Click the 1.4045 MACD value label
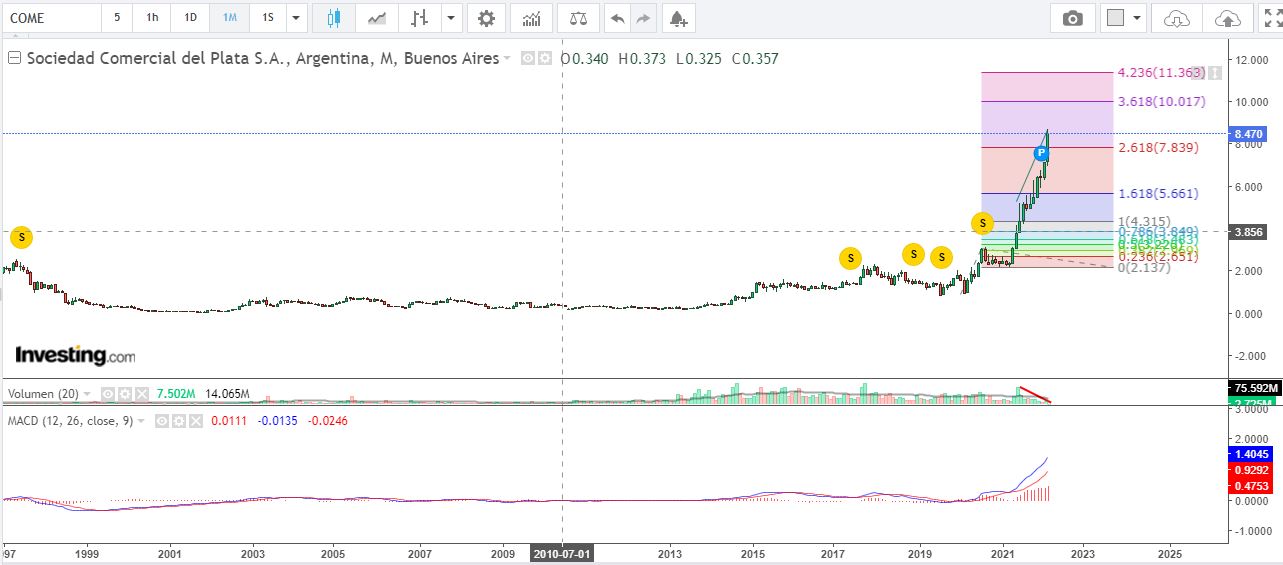Viewport: 1283px width, 565px height. coord(1251,453)
